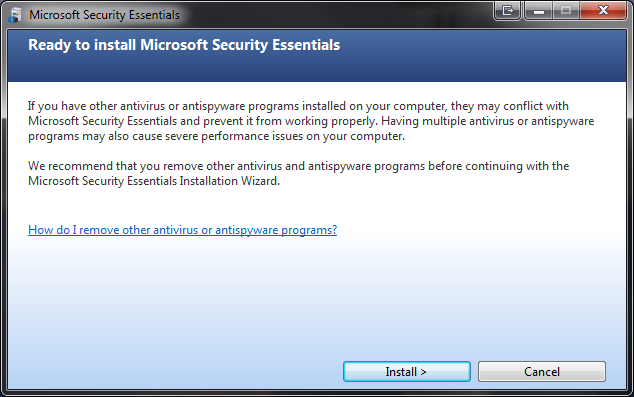
Task: Cancel the Security Essentials installation
Action: coord(542,371)
